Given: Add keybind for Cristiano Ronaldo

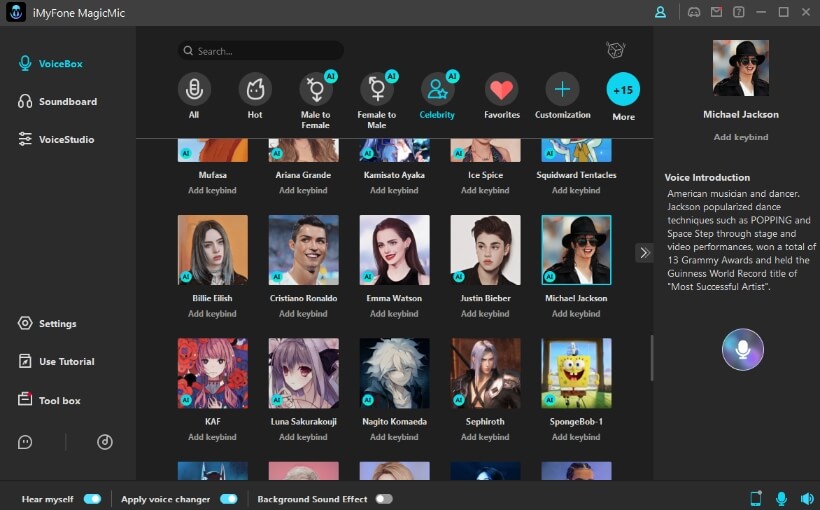Looking at the screenshot, I should point(303,314).
